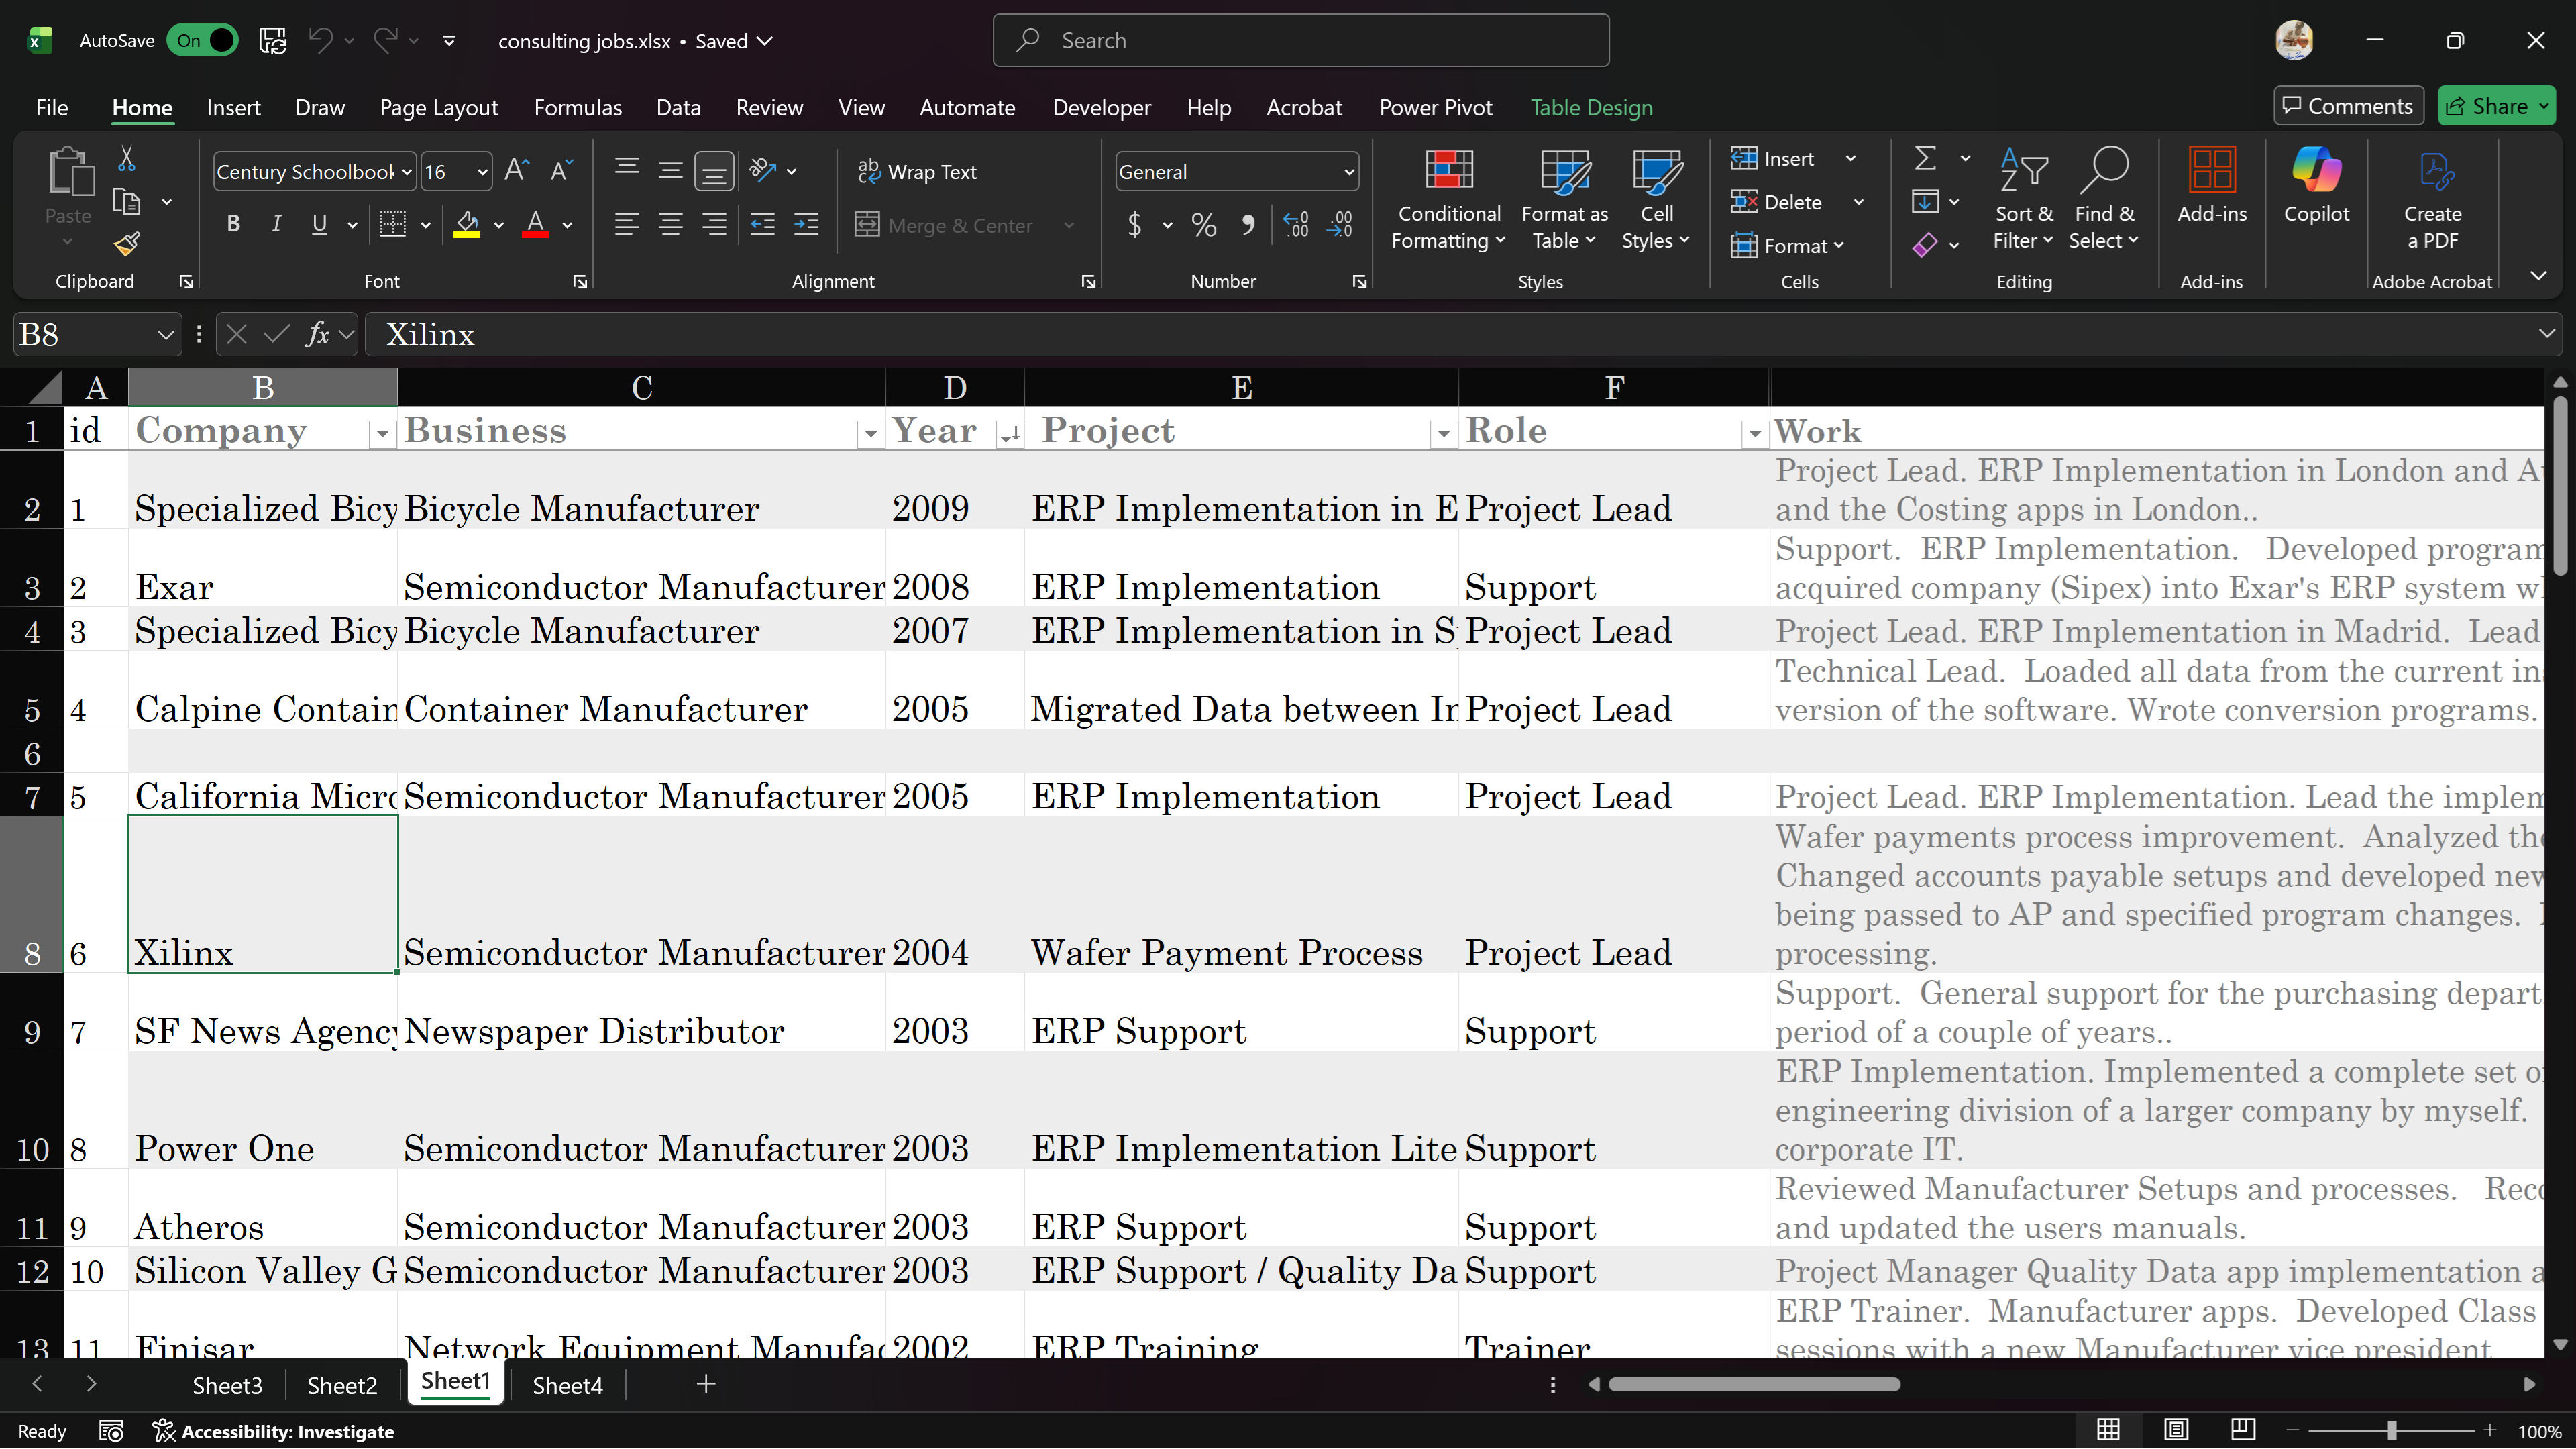The width and height of the screenshot is (2576, 1449).
Task: Click Percent Style icon
Action: (x=1204, y=225)
